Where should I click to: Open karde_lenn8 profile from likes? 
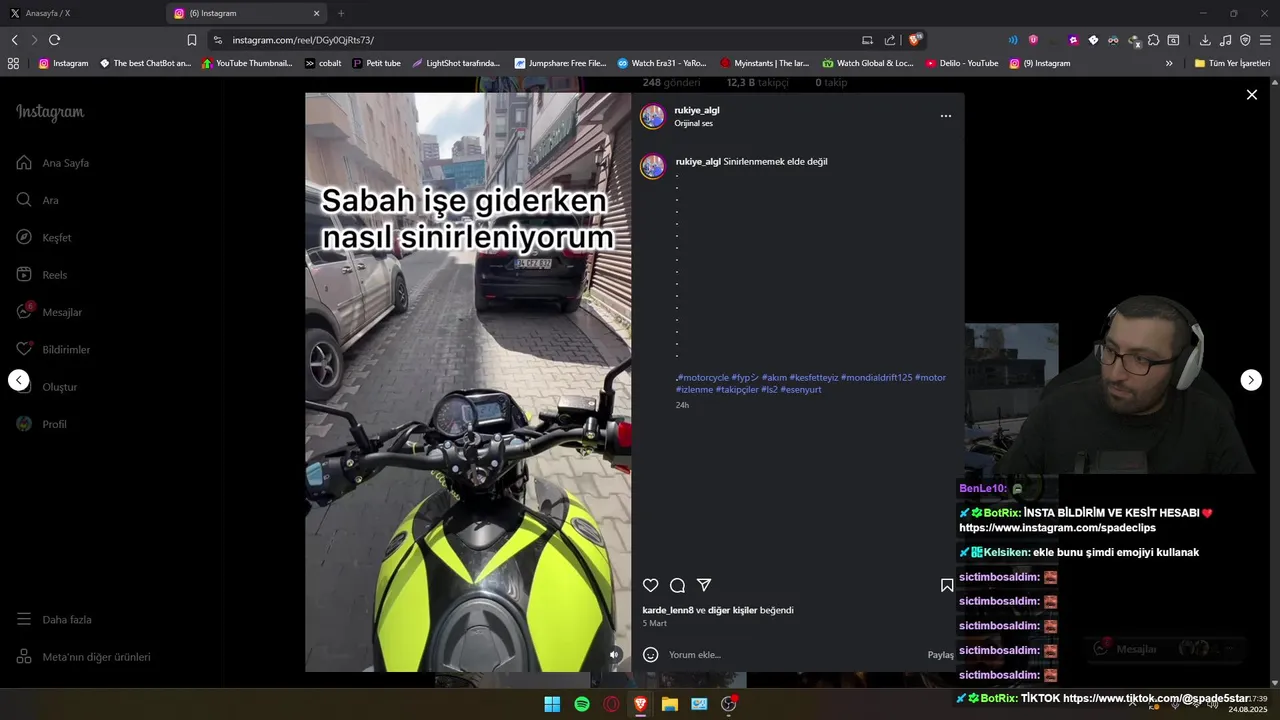coord(667,610)
